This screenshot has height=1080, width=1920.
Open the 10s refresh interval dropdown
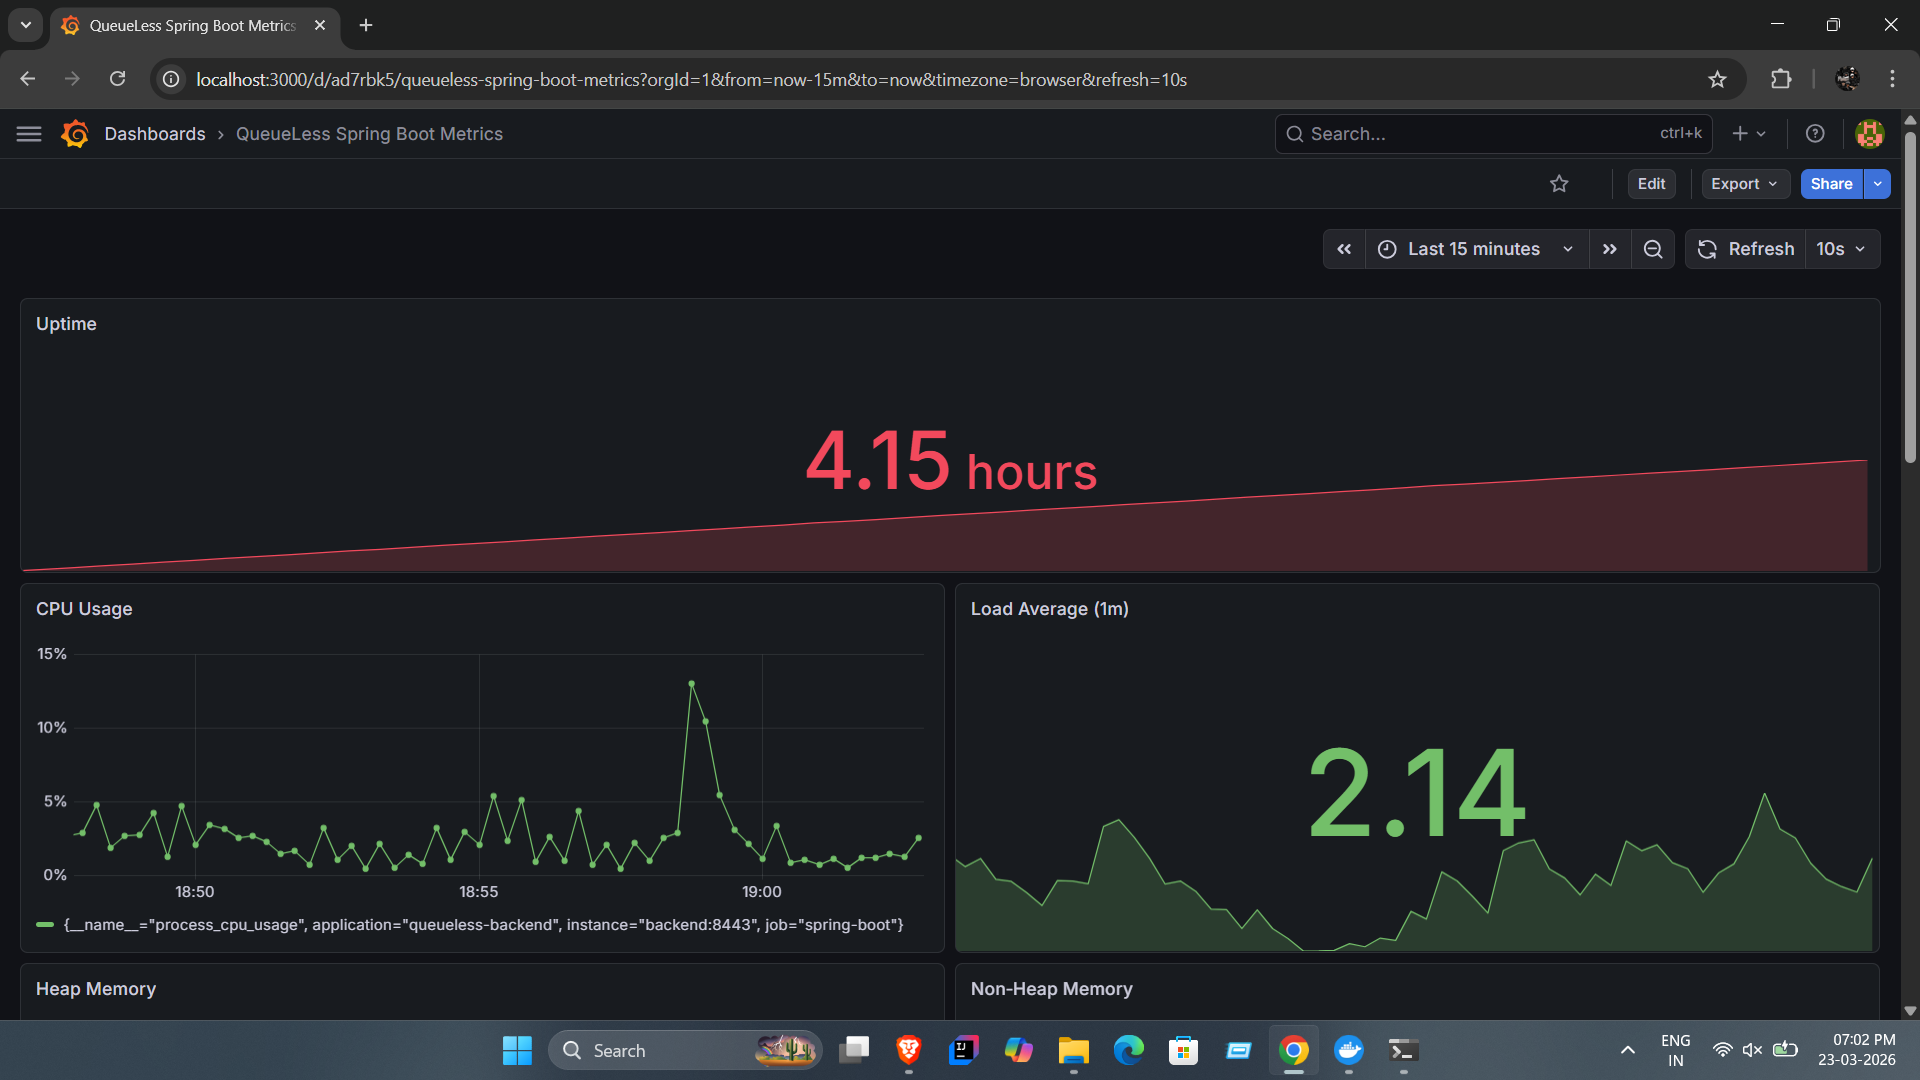click(x=1842, y=249)
